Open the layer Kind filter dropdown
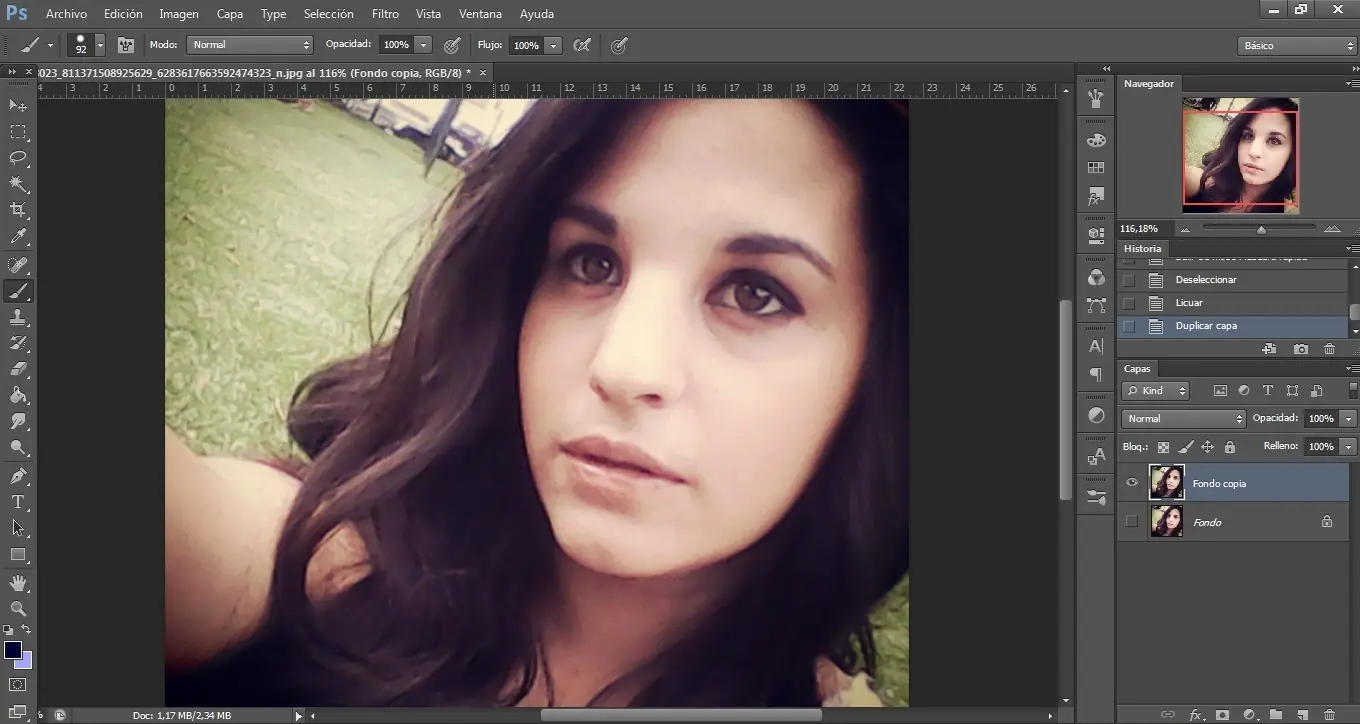The image size is (1360, 724). coord(1155,391)
